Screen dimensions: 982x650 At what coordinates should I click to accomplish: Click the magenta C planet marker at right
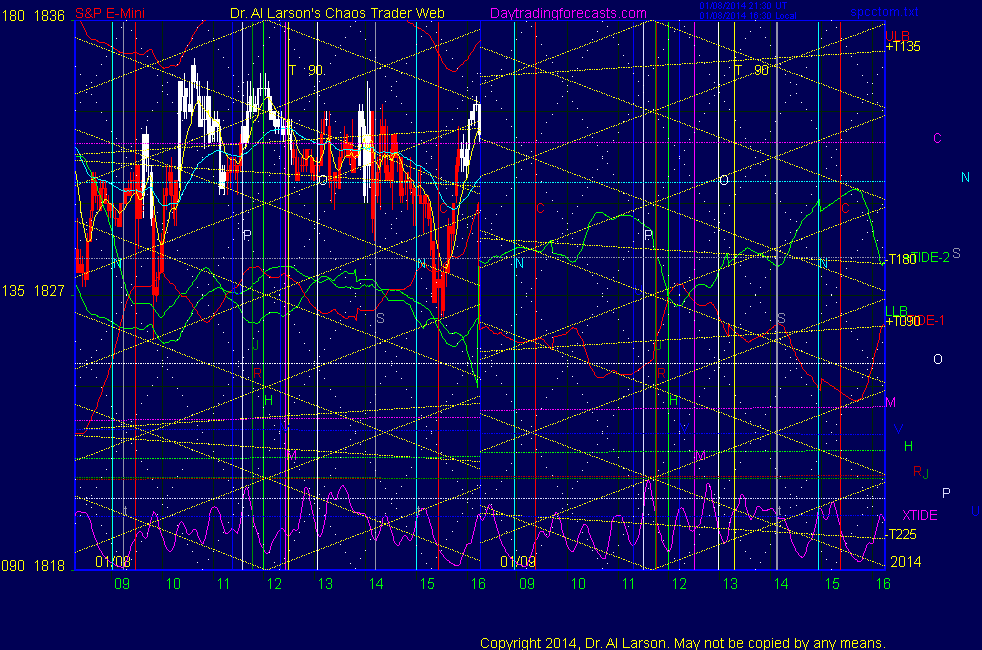tap(936, 138)
